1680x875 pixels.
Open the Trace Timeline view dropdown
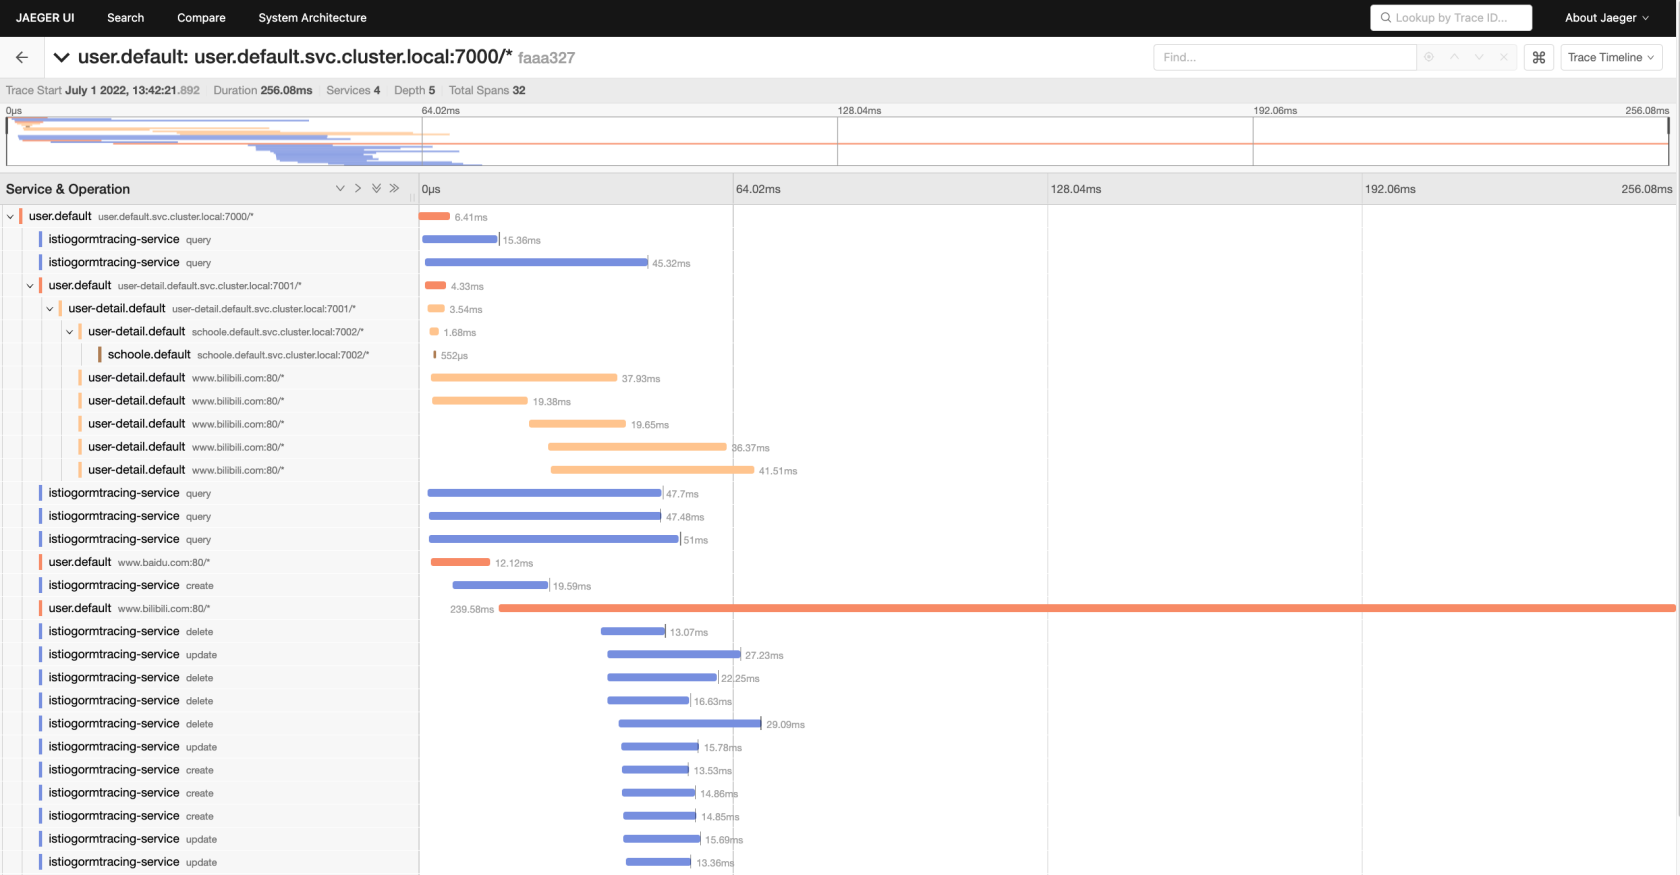(1610, 57)
